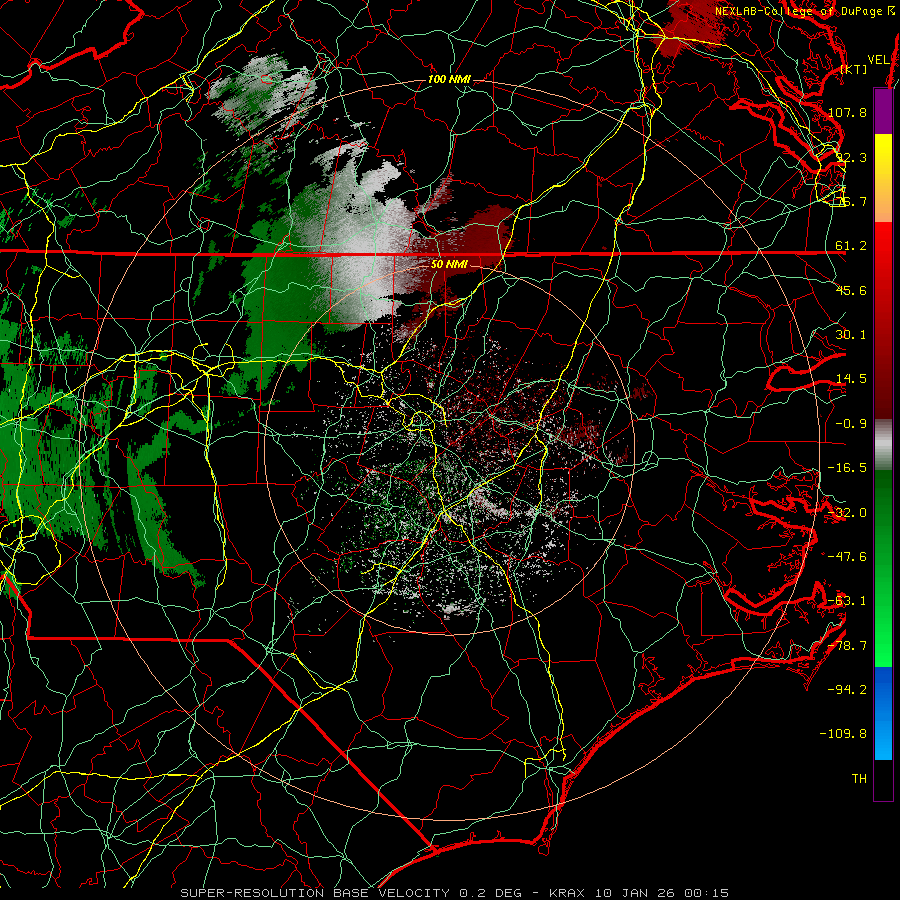900x900 pixels.
Task: Click the -78.7 legend value
Action: coord(847,646)
